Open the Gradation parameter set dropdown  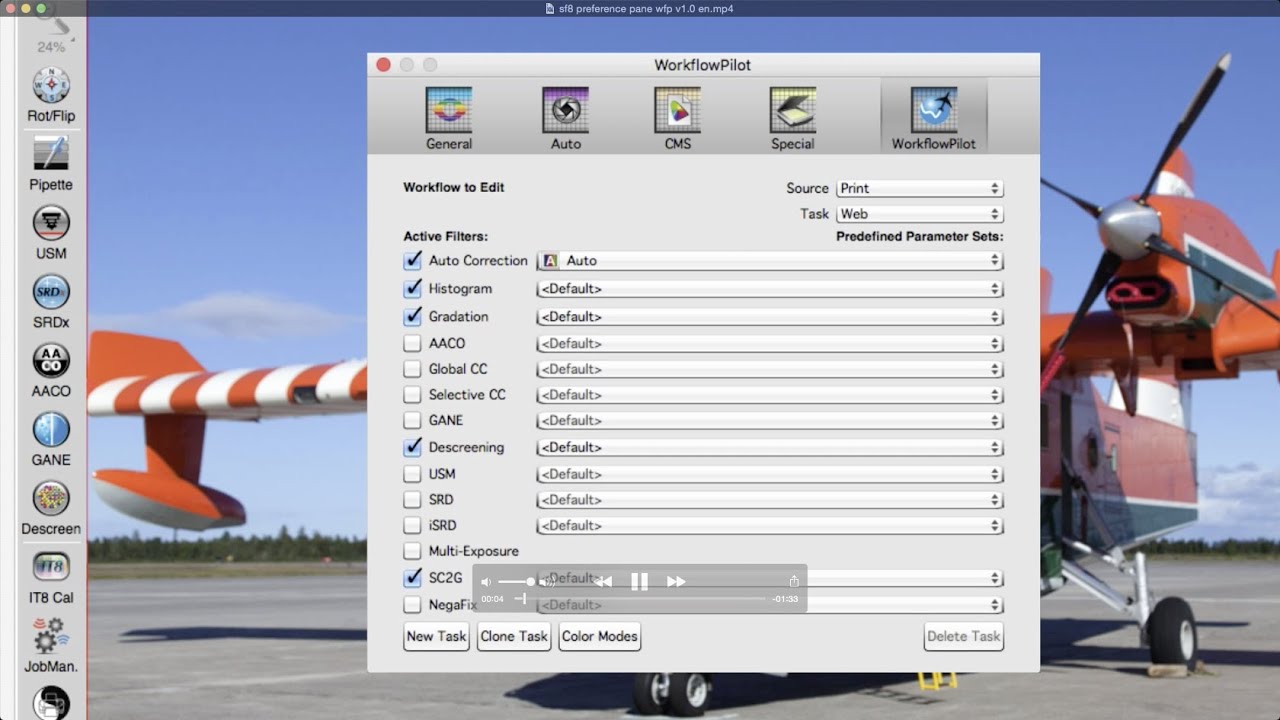pyautogui.click(x=770, y=317)
